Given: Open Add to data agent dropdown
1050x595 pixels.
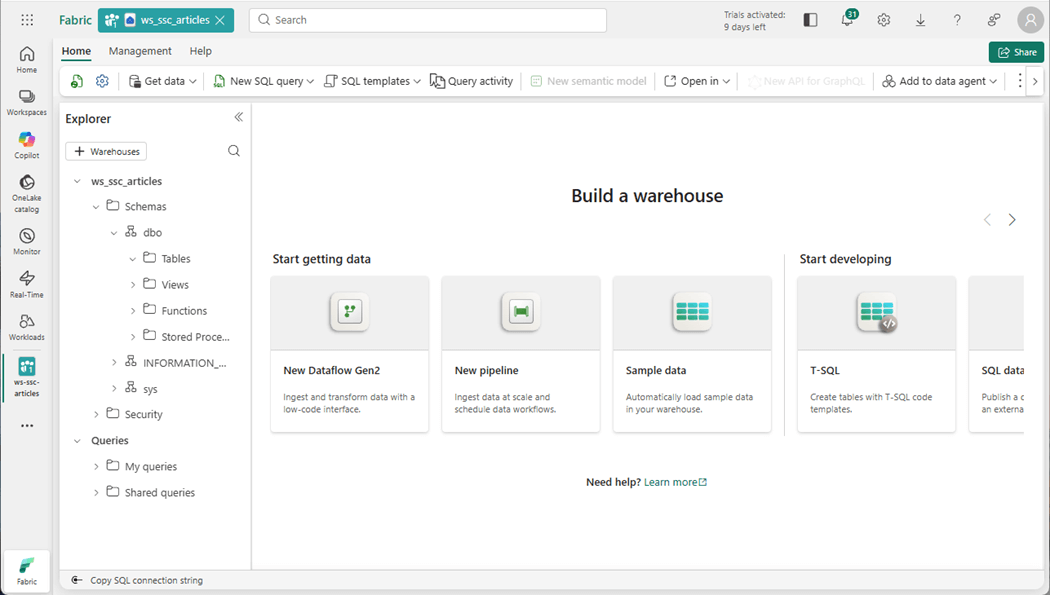Looking at the screenshot, I should [940, 81].
